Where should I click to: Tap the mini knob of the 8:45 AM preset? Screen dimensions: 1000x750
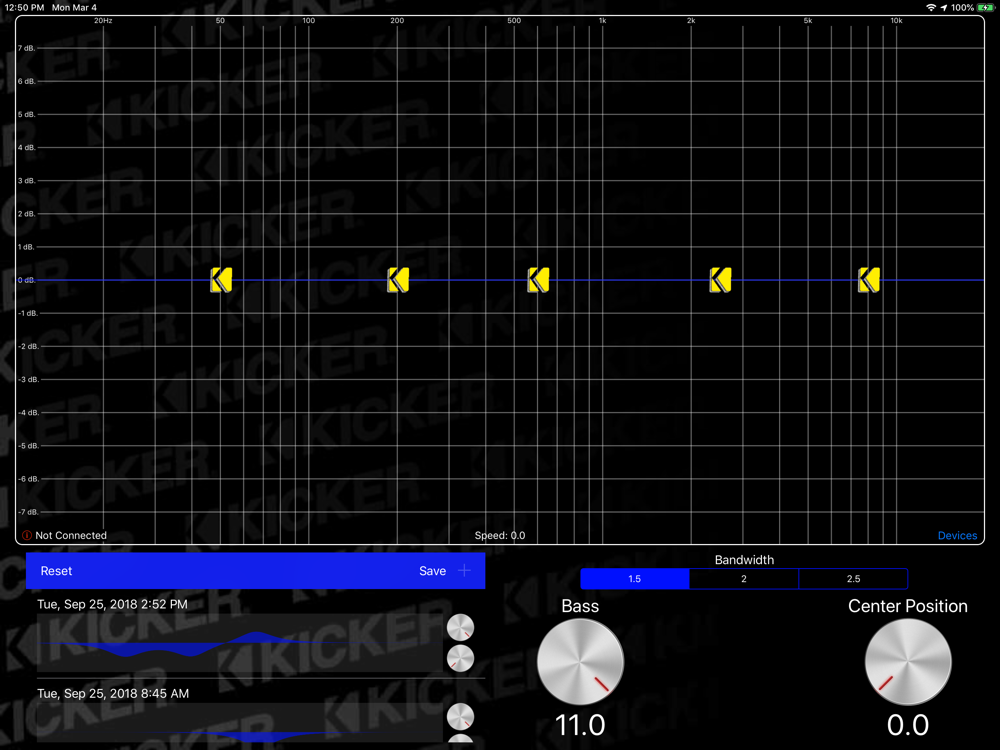(x=460, y=717)
